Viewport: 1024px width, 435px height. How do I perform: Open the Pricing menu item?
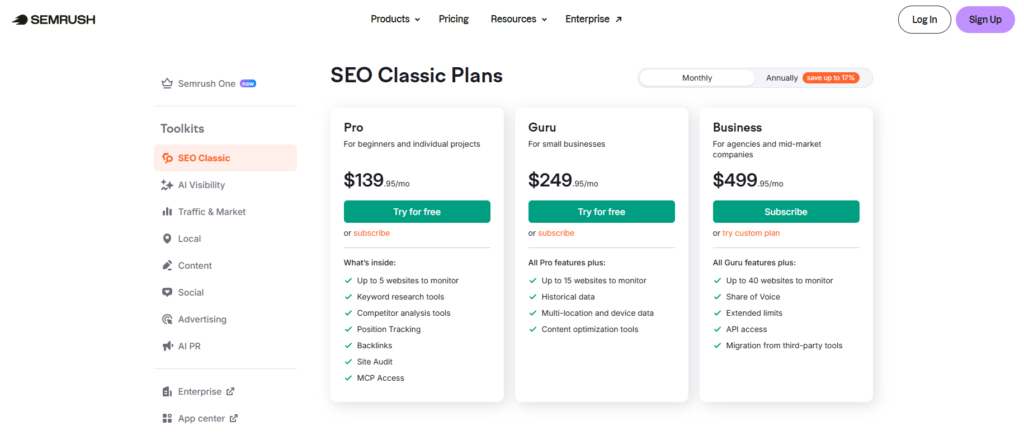click(453, 19)
